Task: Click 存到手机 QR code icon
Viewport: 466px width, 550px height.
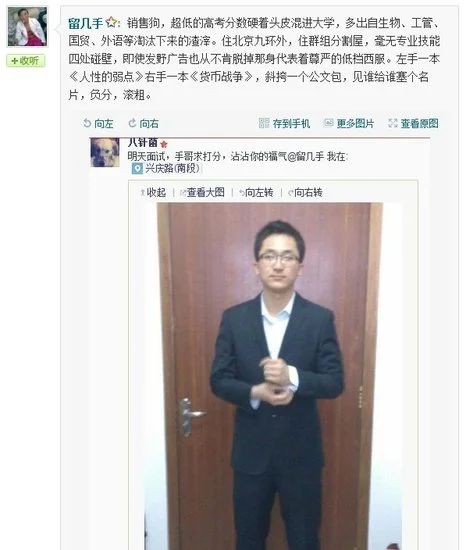Action: coord(264,123)
